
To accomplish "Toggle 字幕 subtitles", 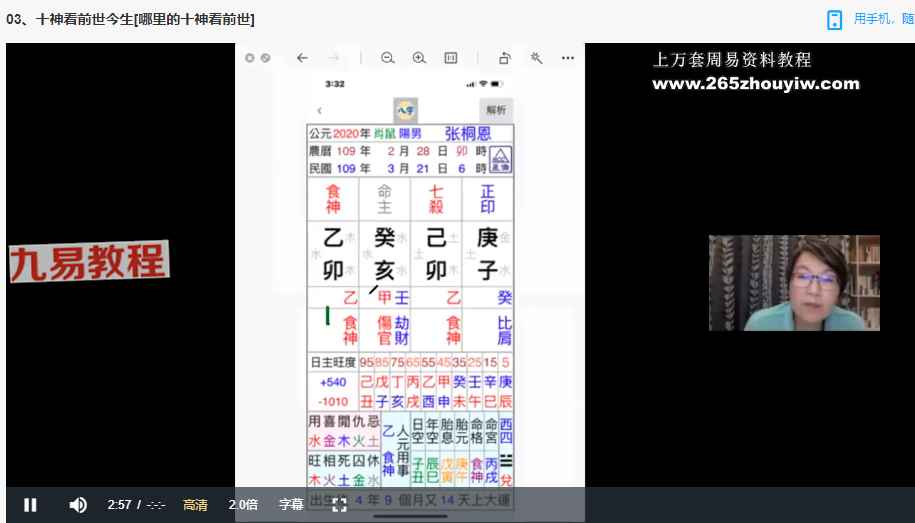I will pos(291,505).
